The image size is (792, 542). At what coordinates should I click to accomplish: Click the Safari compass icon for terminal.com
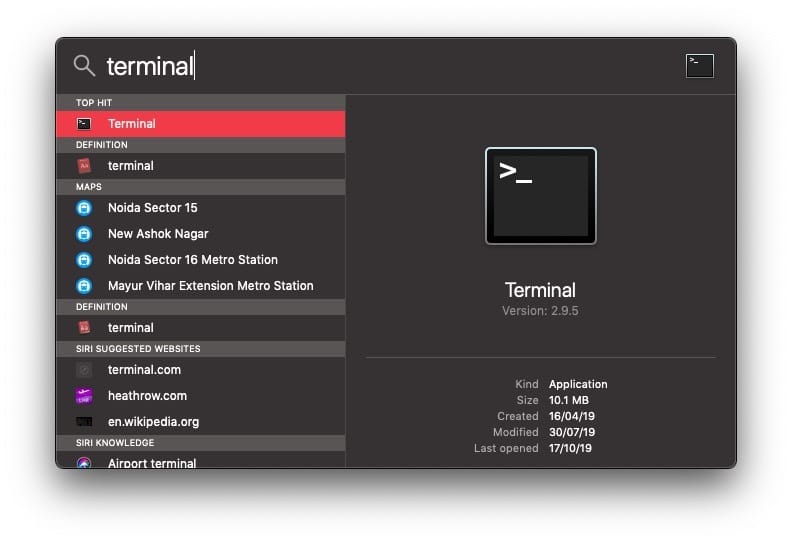point(85,370)
